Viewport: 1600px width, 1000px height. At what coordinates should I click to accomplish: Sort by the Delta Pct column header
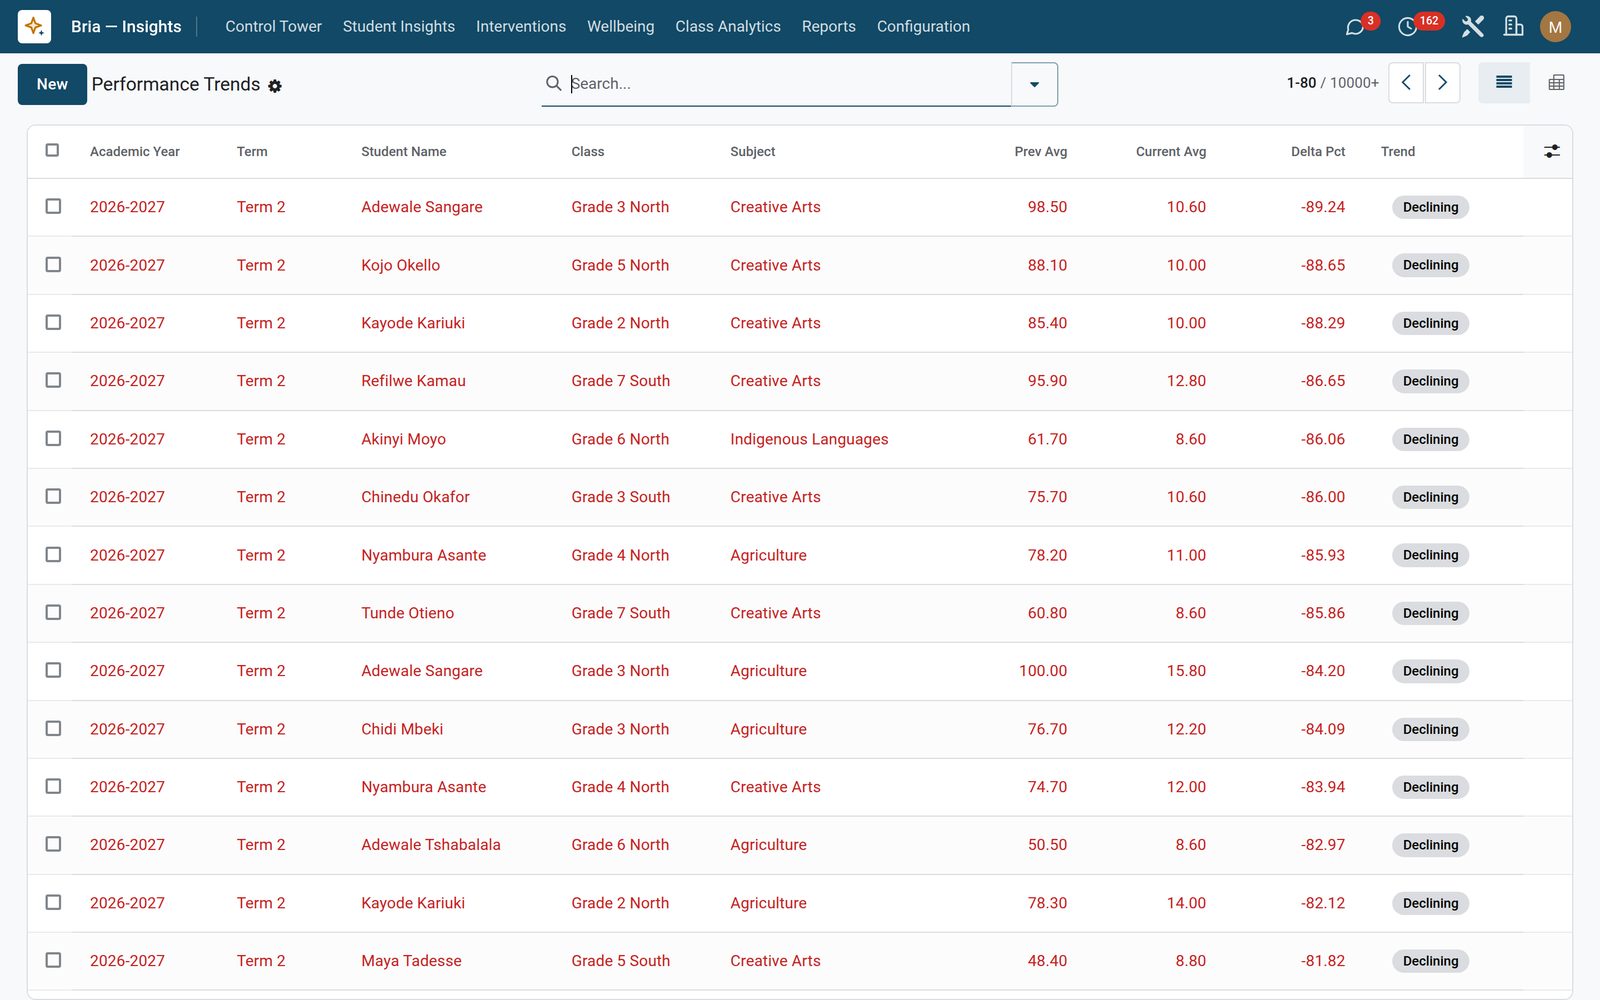(1317, 151)
